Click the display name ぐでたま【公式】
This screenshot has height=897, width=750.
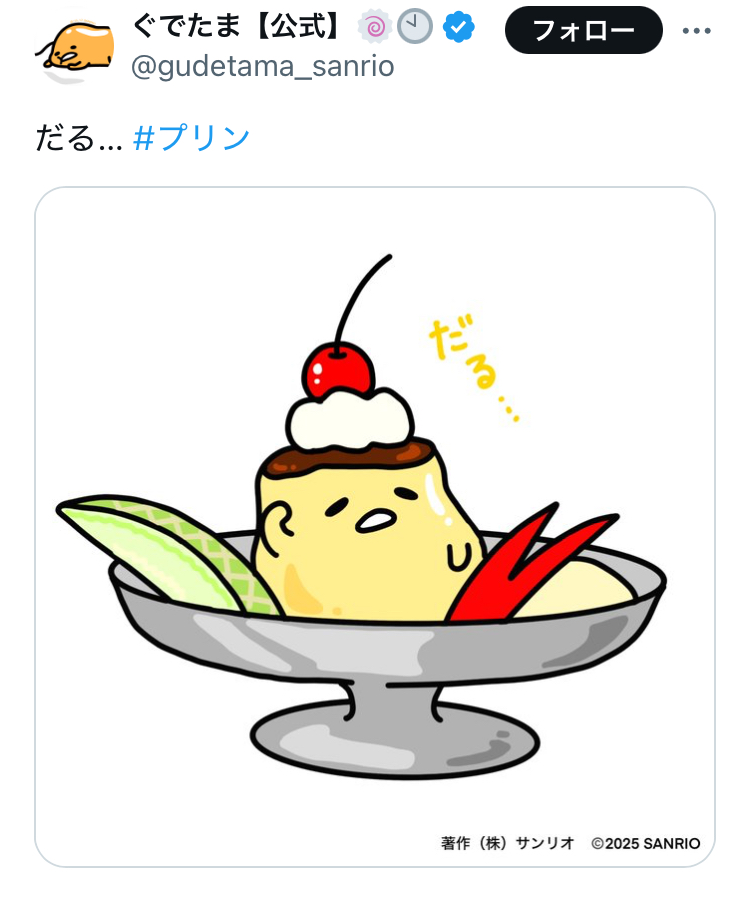pyautogui.click(x=237, y=27)
